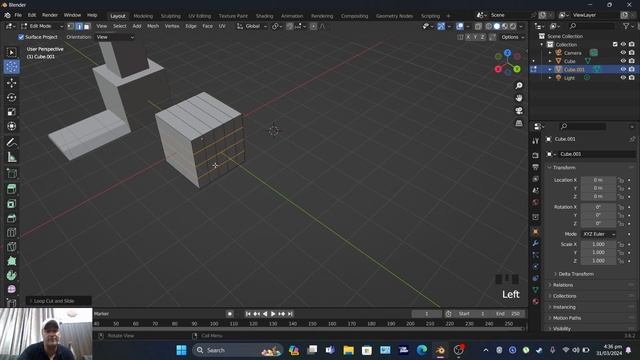
Task: Expand the Relations panel
Action: pyautogui.click(x=562, y=285)
